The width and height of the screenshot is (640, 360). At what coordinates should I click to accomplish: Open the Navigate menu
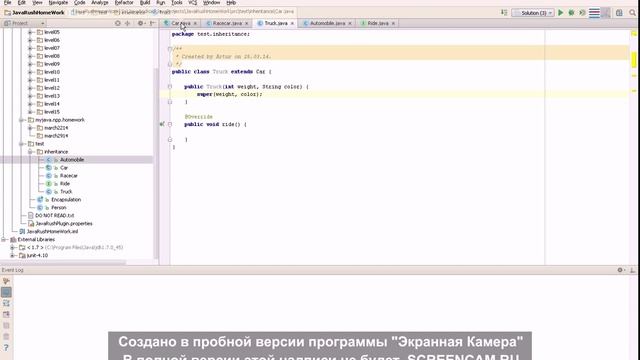click(58, 2)
